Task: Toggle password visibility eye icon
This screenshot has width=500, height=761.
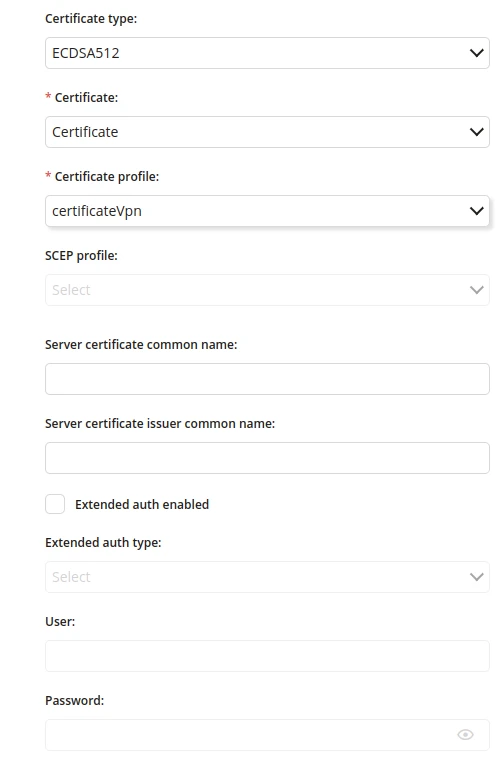Action: (x=466, y=735)
